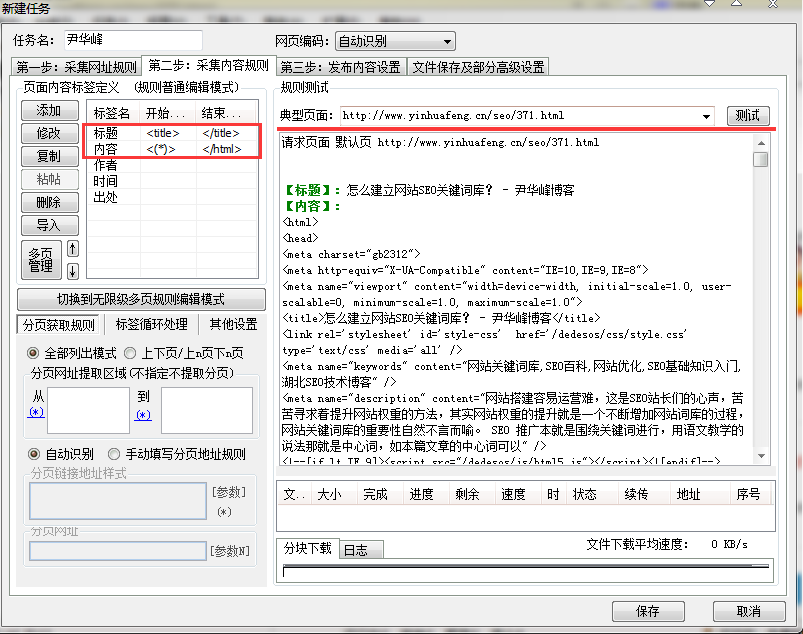Click the move-down arrow beside 多页管理

[72, 271]
